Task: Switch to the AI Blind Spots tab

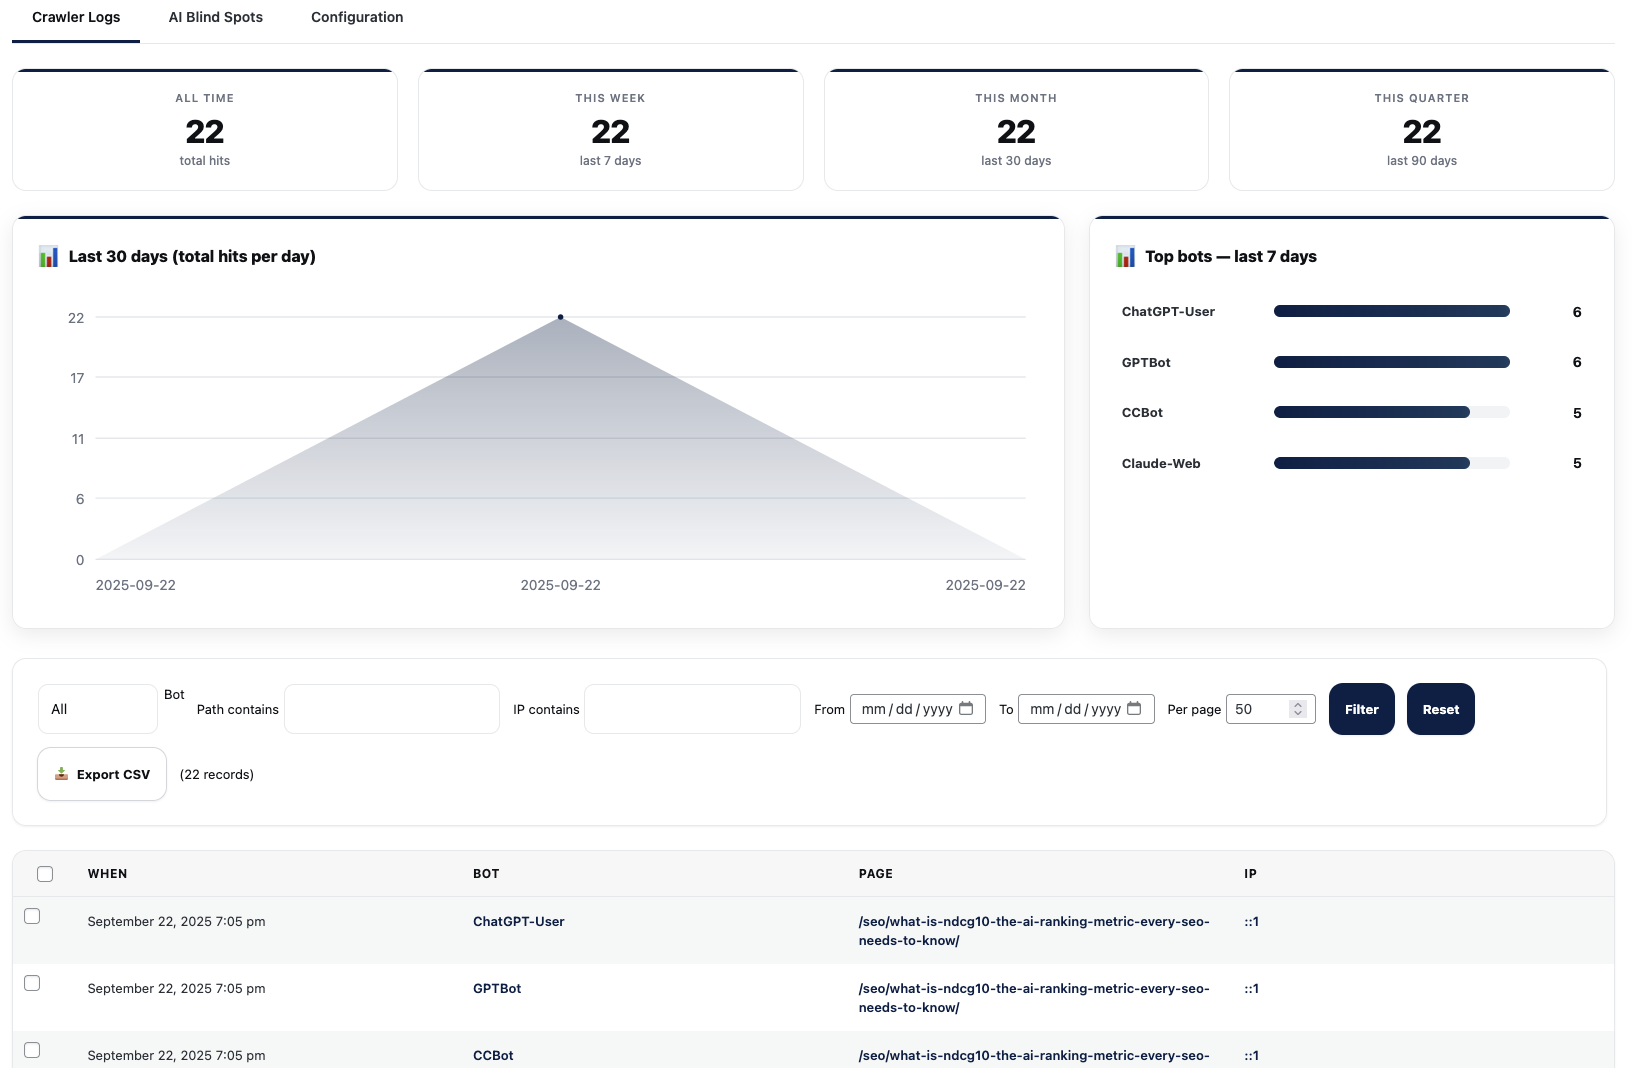Action: tap(216, 17)
